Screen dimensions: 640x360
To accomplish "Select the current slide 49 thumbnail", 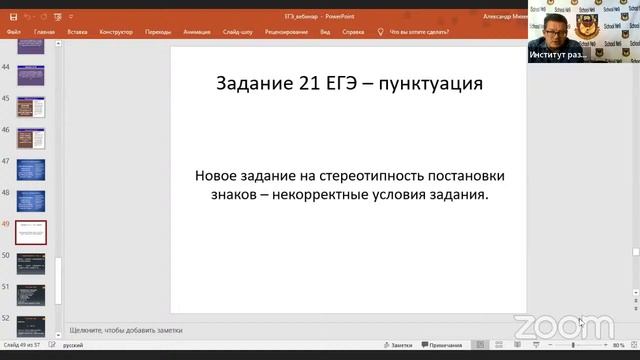I will [x=31, y=233].
